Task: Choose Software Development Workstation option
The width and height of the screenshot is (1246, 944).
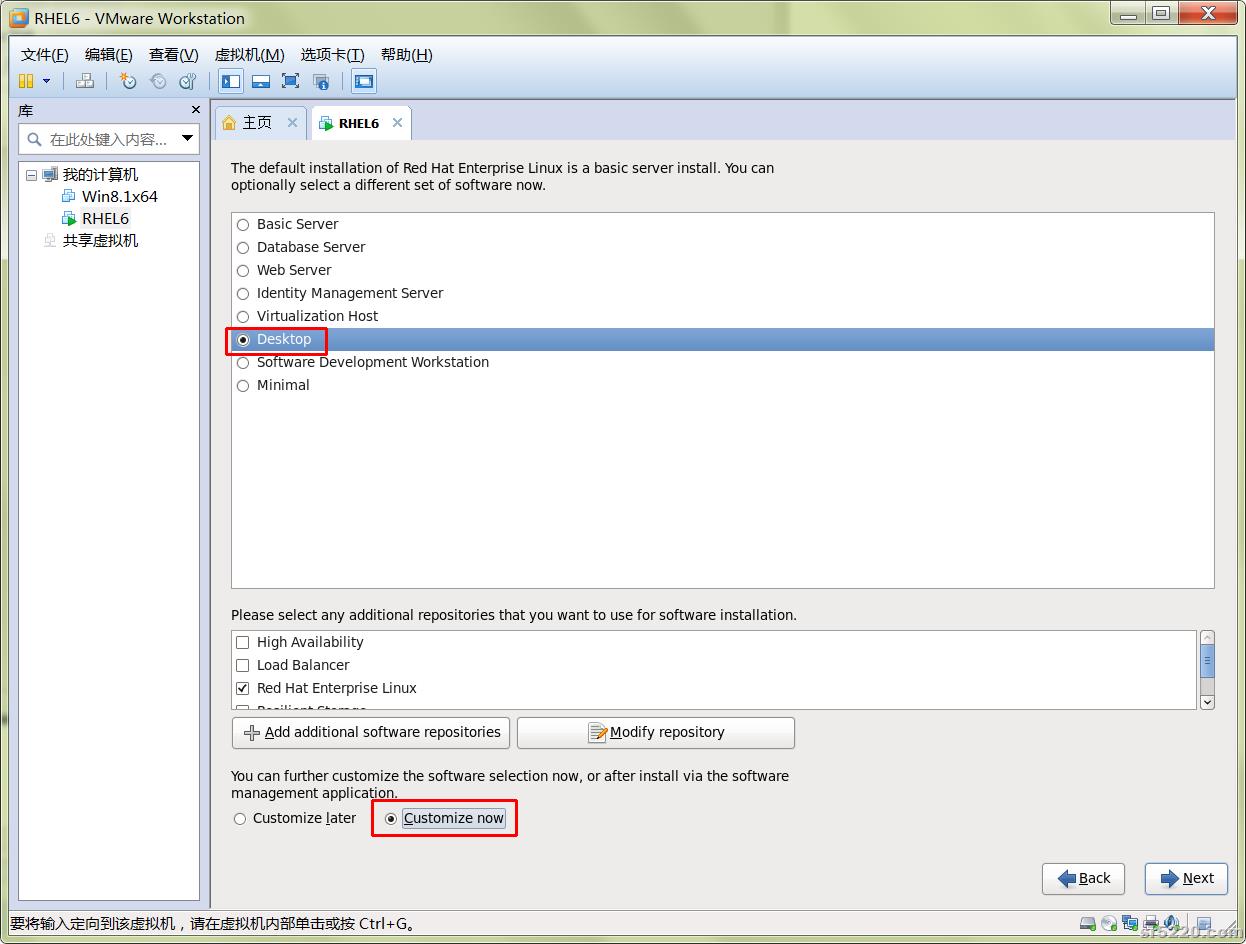Action: point(243,363)
